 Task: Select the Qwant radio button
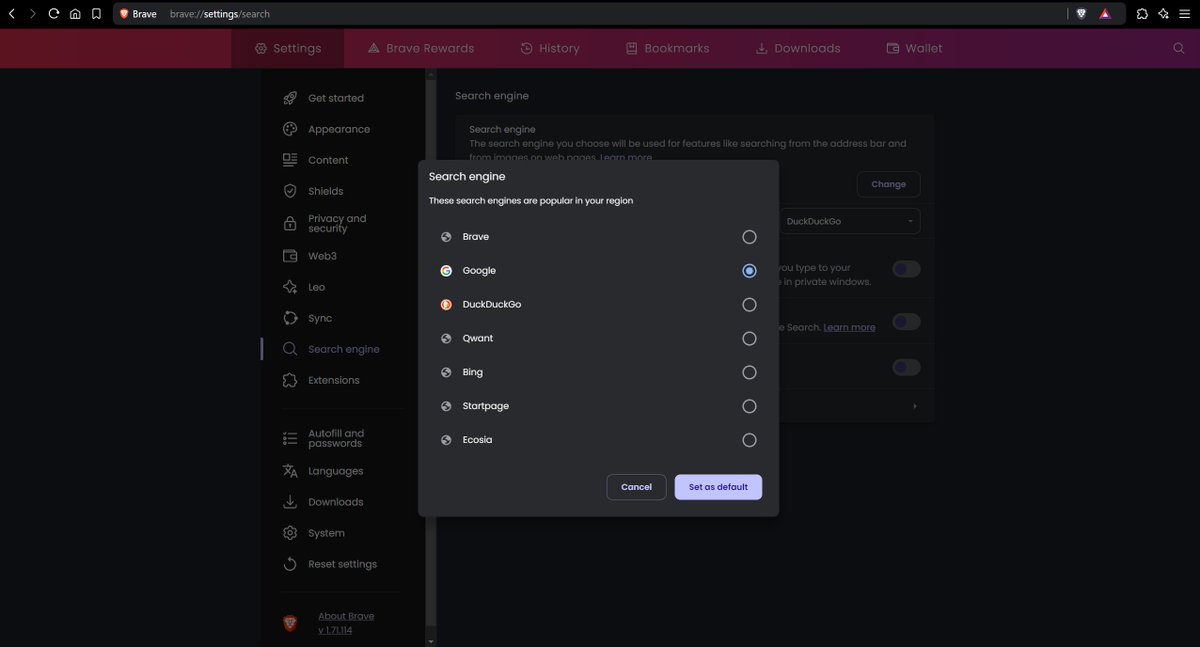click(x=749, y=339)
